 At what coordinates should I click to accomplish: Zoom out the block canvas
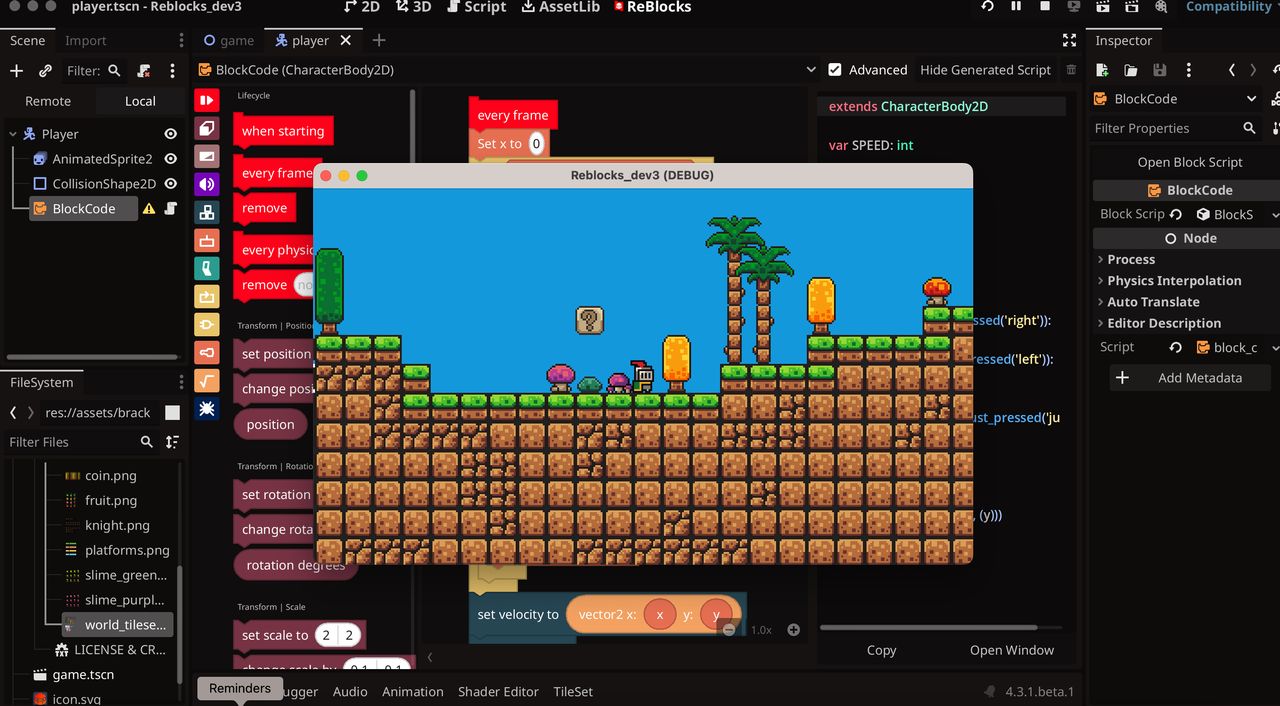tap(729, 630)
